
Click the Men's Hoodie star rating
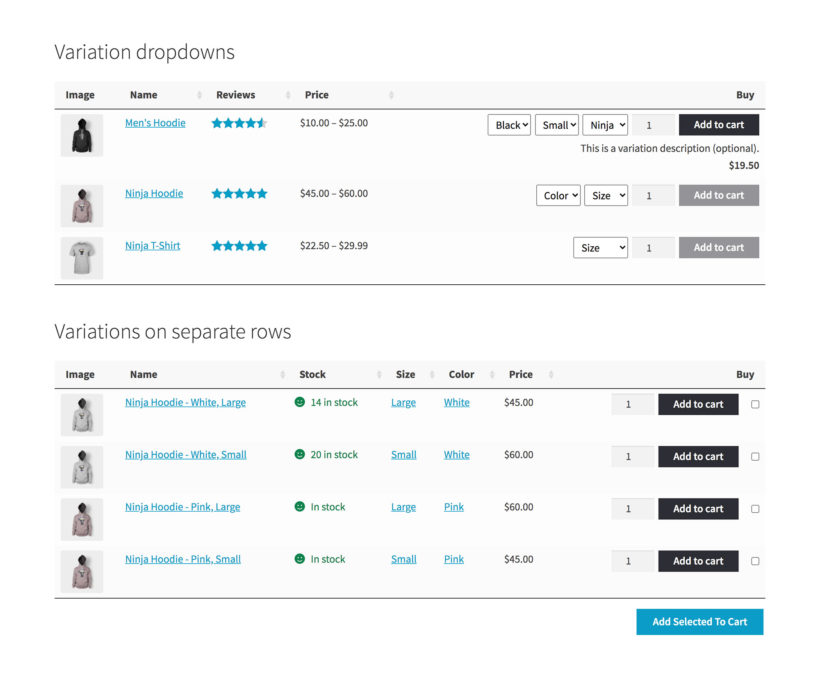[239, 123]
